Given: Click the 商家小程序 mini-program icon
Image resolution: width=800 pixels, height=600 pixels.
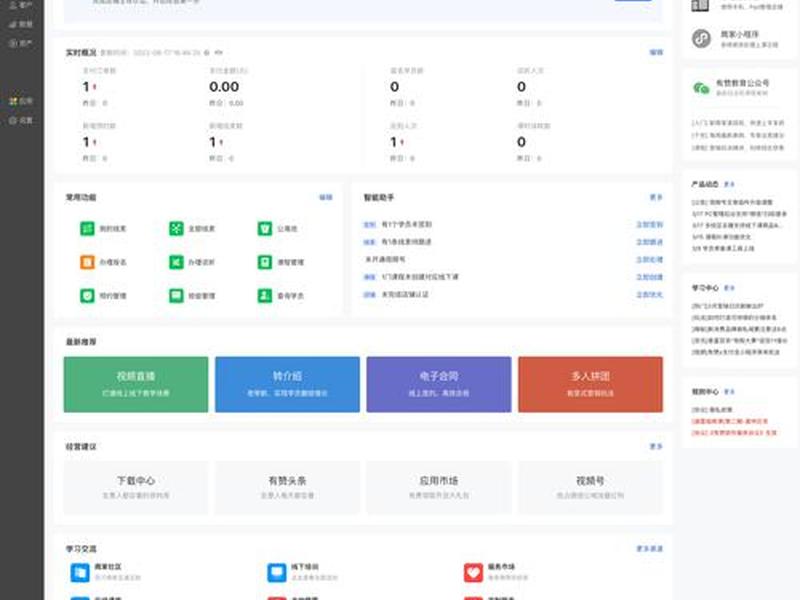Looking at the screenshot, I should pyautogui.click(x=702, y=38).
